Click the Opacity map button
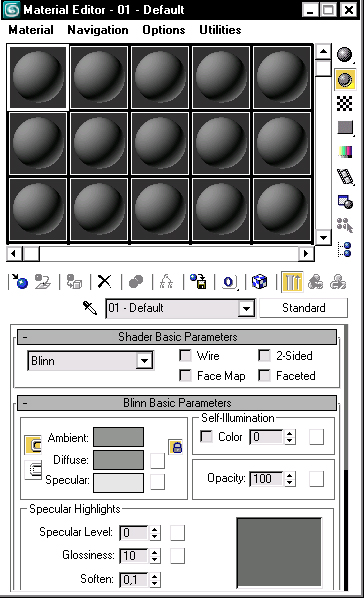Viewport: 364px width, 598px height. [x=317, y=479]
